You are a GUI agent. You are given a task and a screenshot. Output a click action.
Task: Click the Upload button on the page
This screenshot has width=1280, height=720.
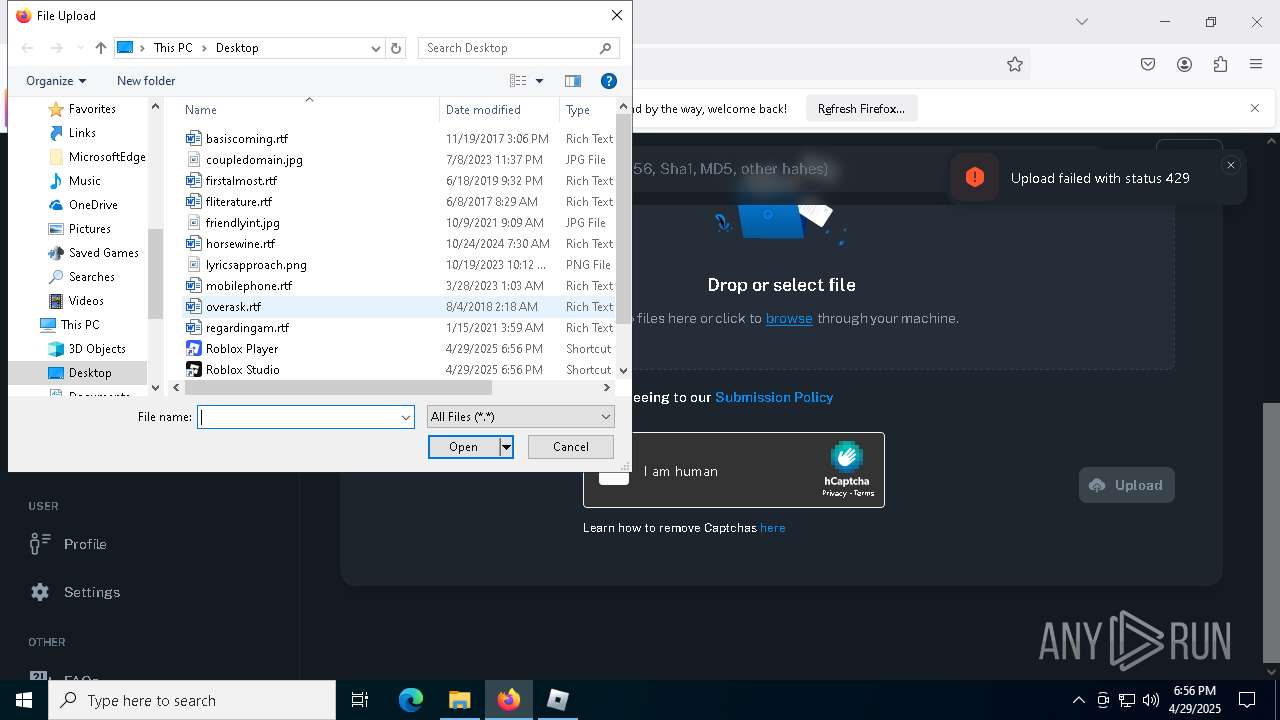tap(1126, 485)
